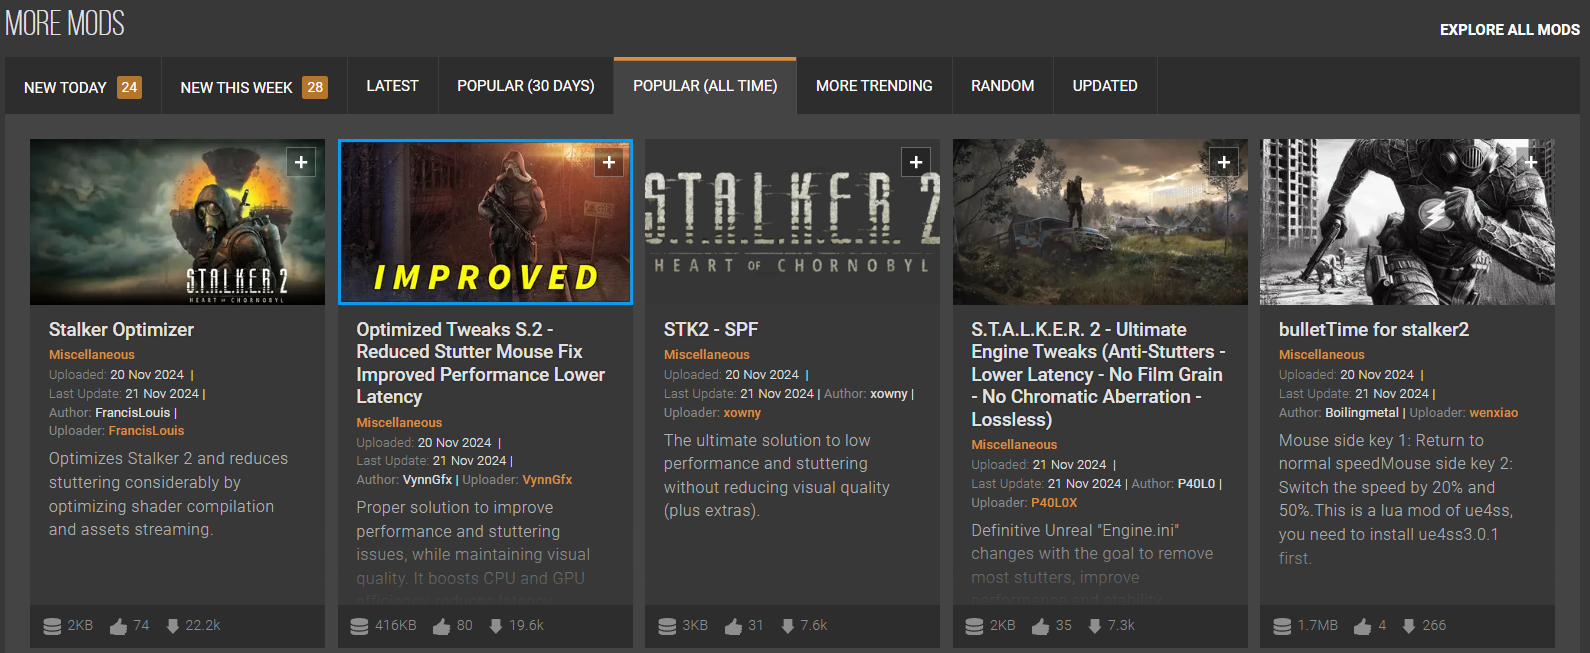
Task: Show the Random mods tab
Action: tap(1002, 86)
